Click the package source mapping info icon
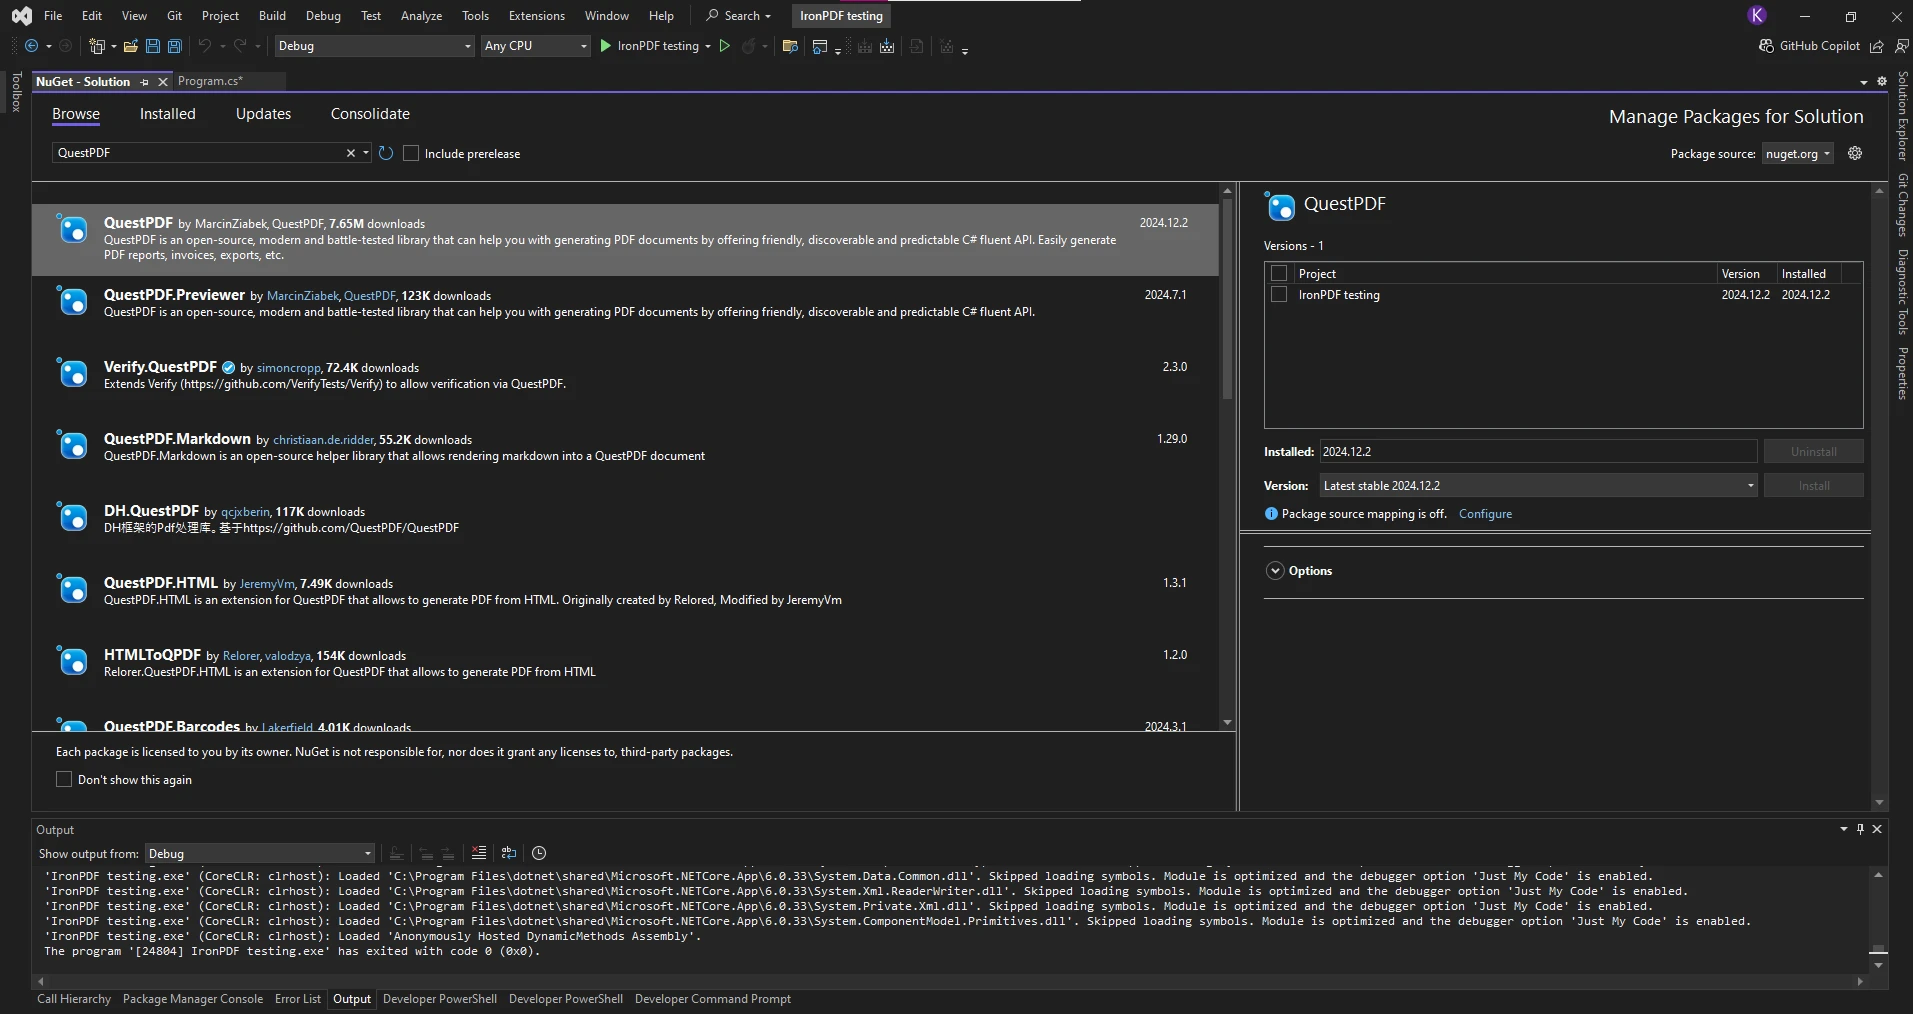 [1271, 514]
